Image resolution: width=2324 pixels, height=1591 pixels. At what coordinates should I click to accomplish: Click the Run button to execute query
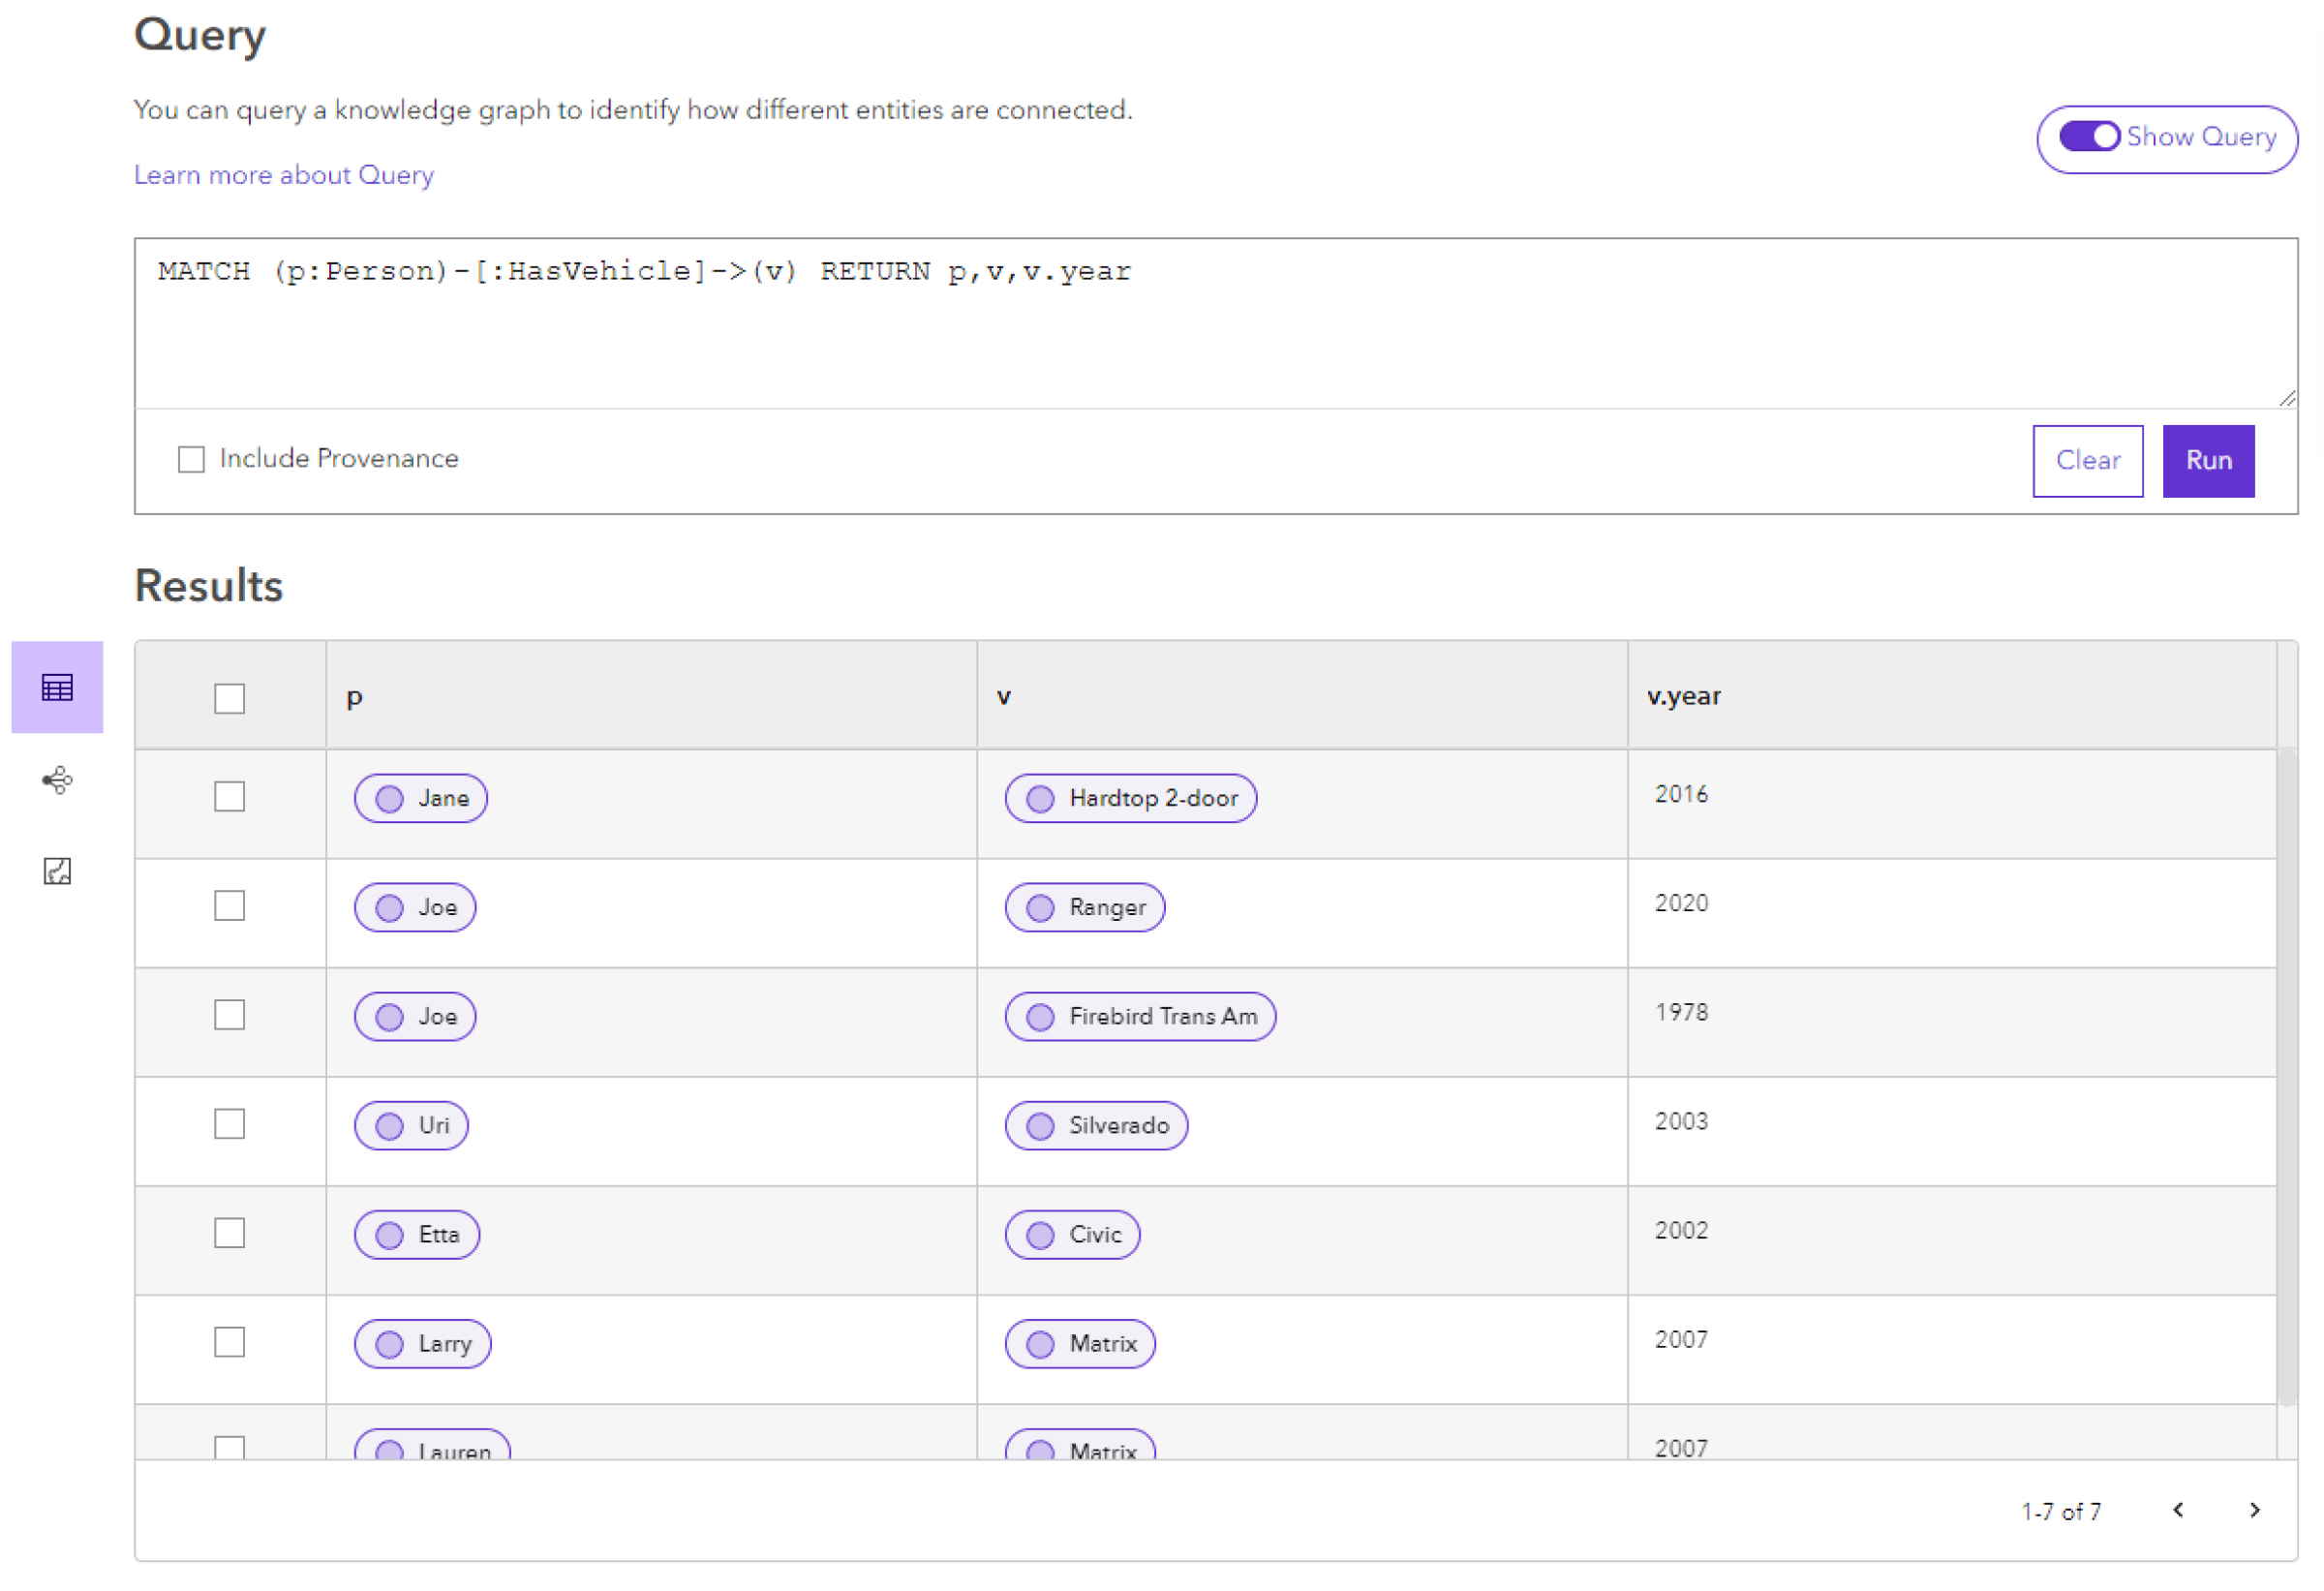[2209, 459]
